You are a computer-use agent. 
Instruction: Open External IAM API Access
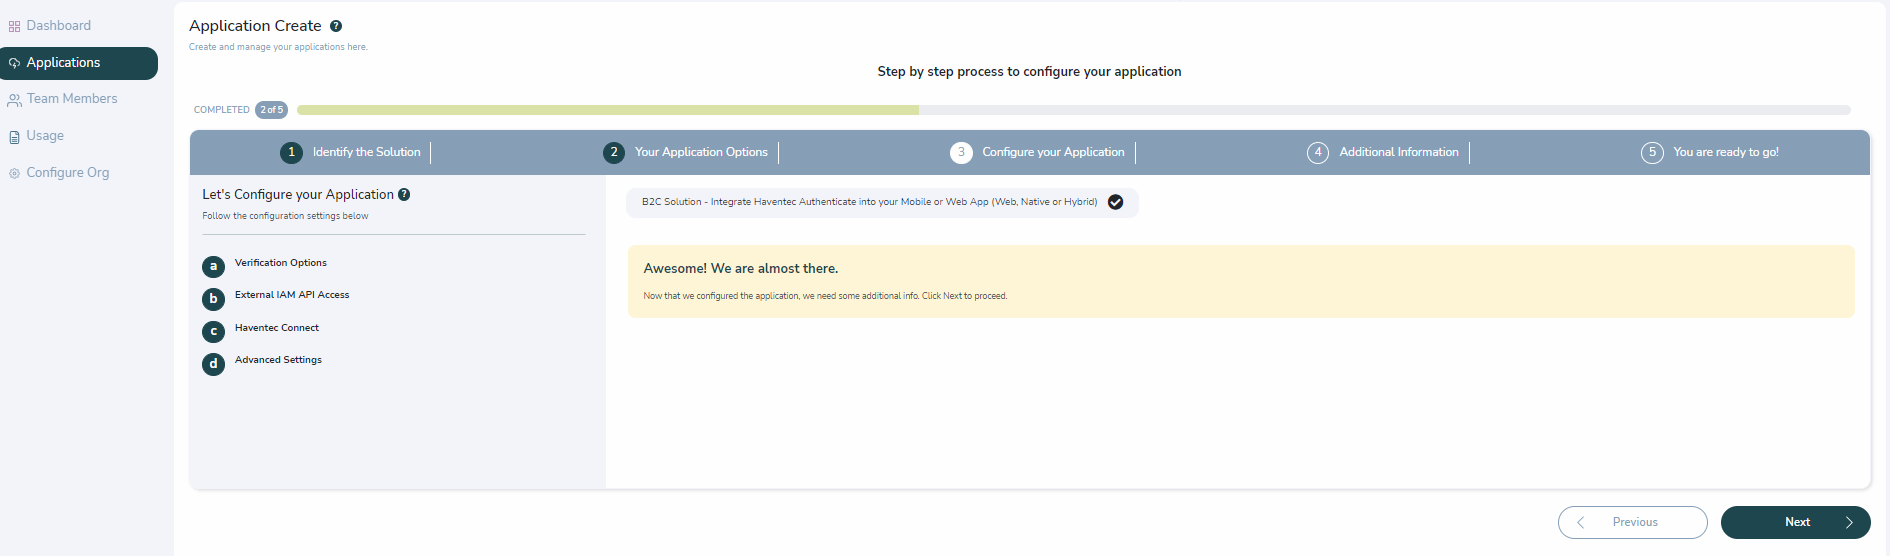coord(292,295)
